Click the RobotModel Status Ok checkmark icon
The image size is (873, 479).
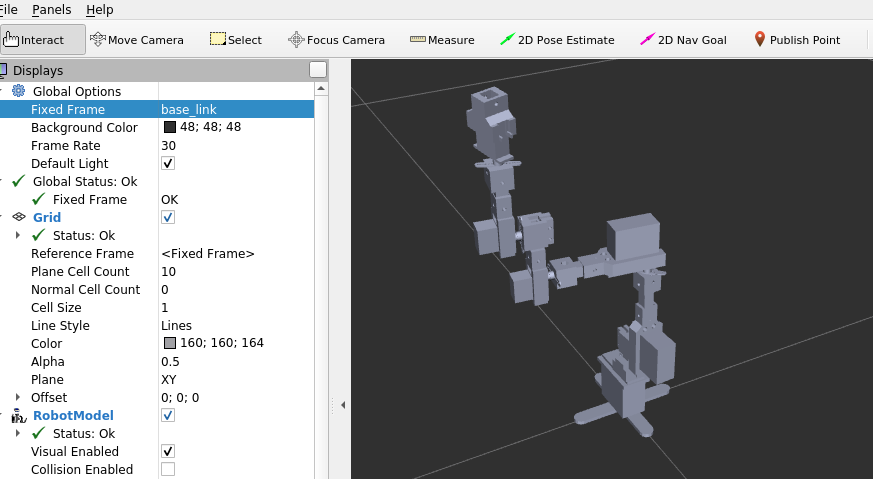[x=38, y=433]
